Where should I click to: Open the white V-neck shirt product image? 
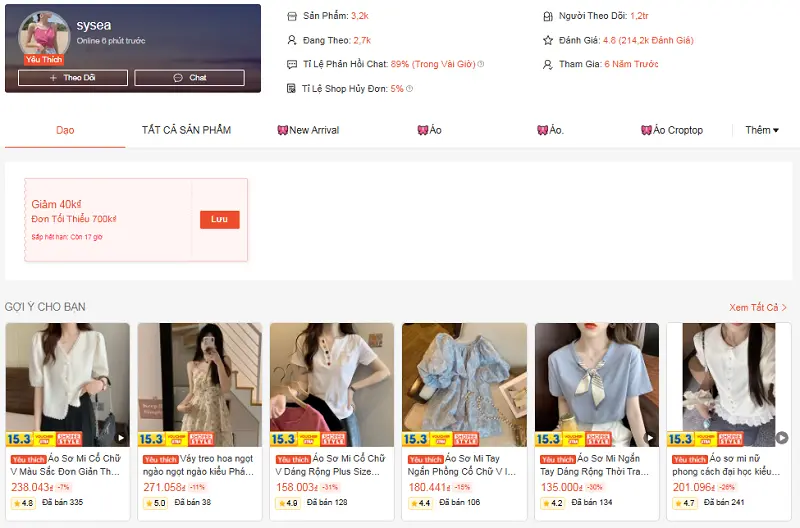pyautogui.click(x=67, y=385)
